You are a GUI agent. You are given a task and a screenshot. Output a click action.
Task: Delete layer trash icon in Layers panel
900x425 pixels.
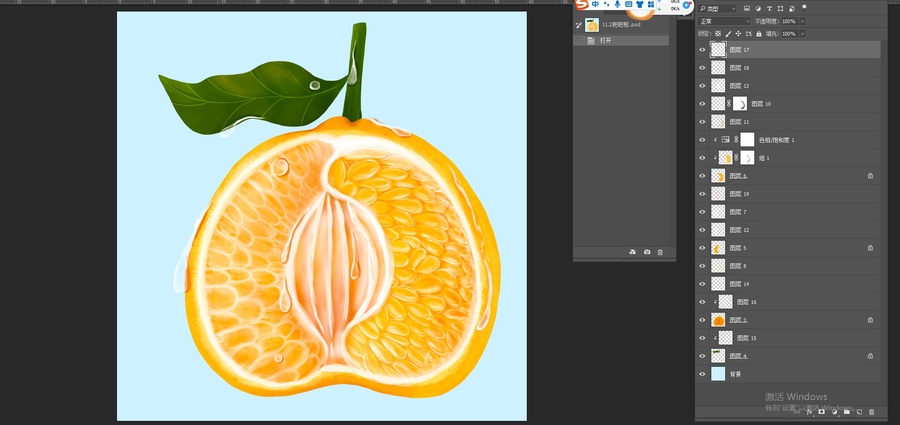[x=872, y=412]
